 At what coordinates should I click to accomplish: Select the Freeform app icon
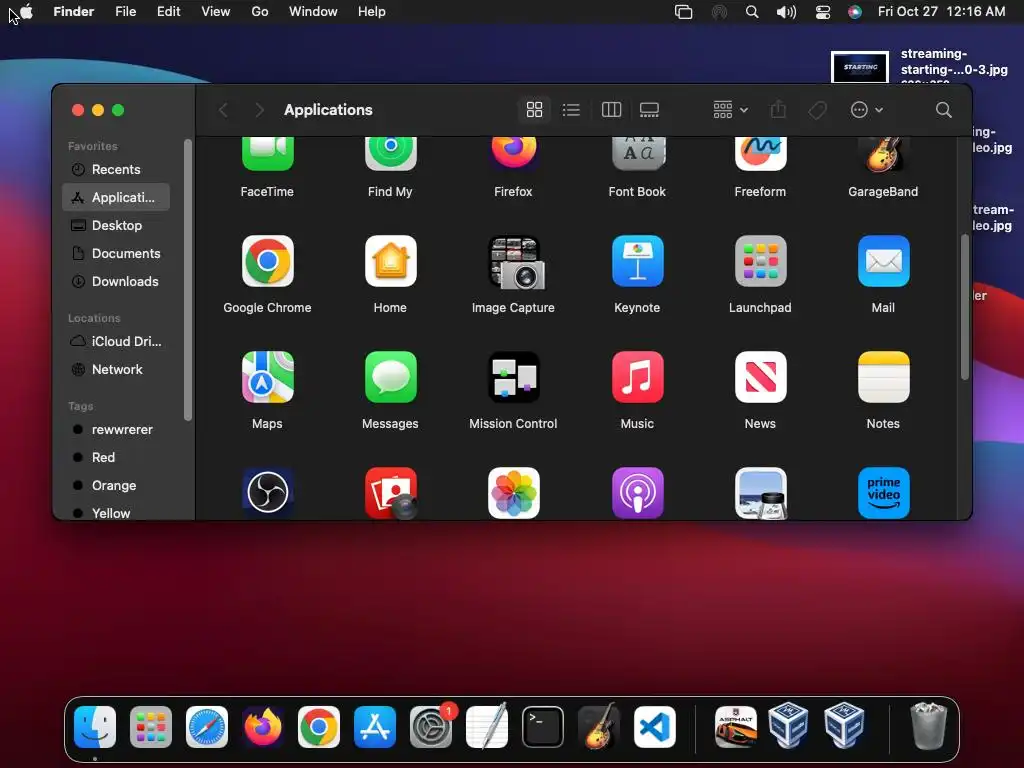click(x=760, y=153)
